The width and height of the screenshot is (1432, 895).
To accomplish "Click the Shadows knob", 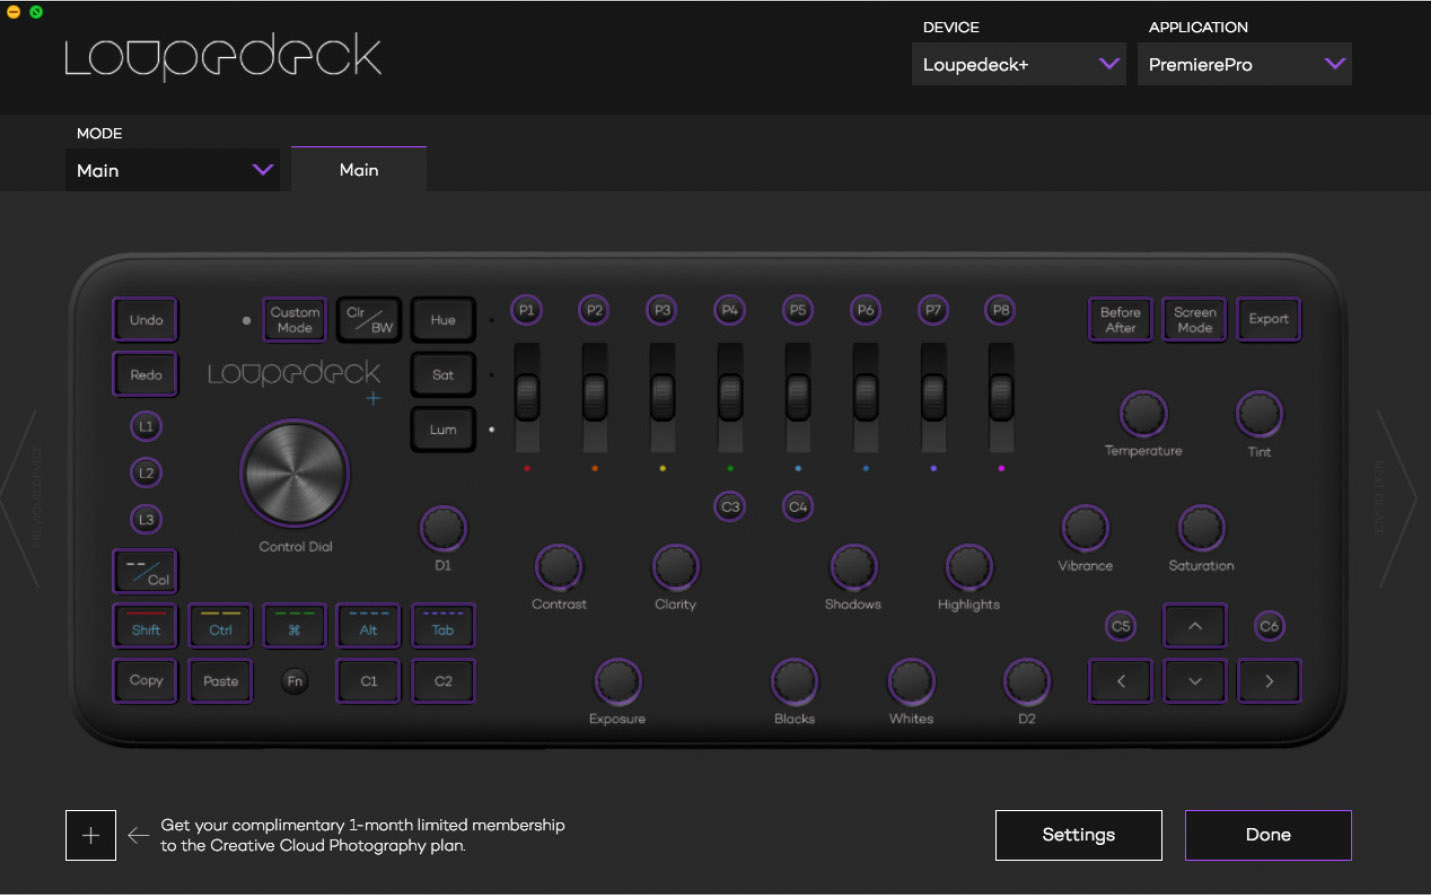I will coord(853,567).
